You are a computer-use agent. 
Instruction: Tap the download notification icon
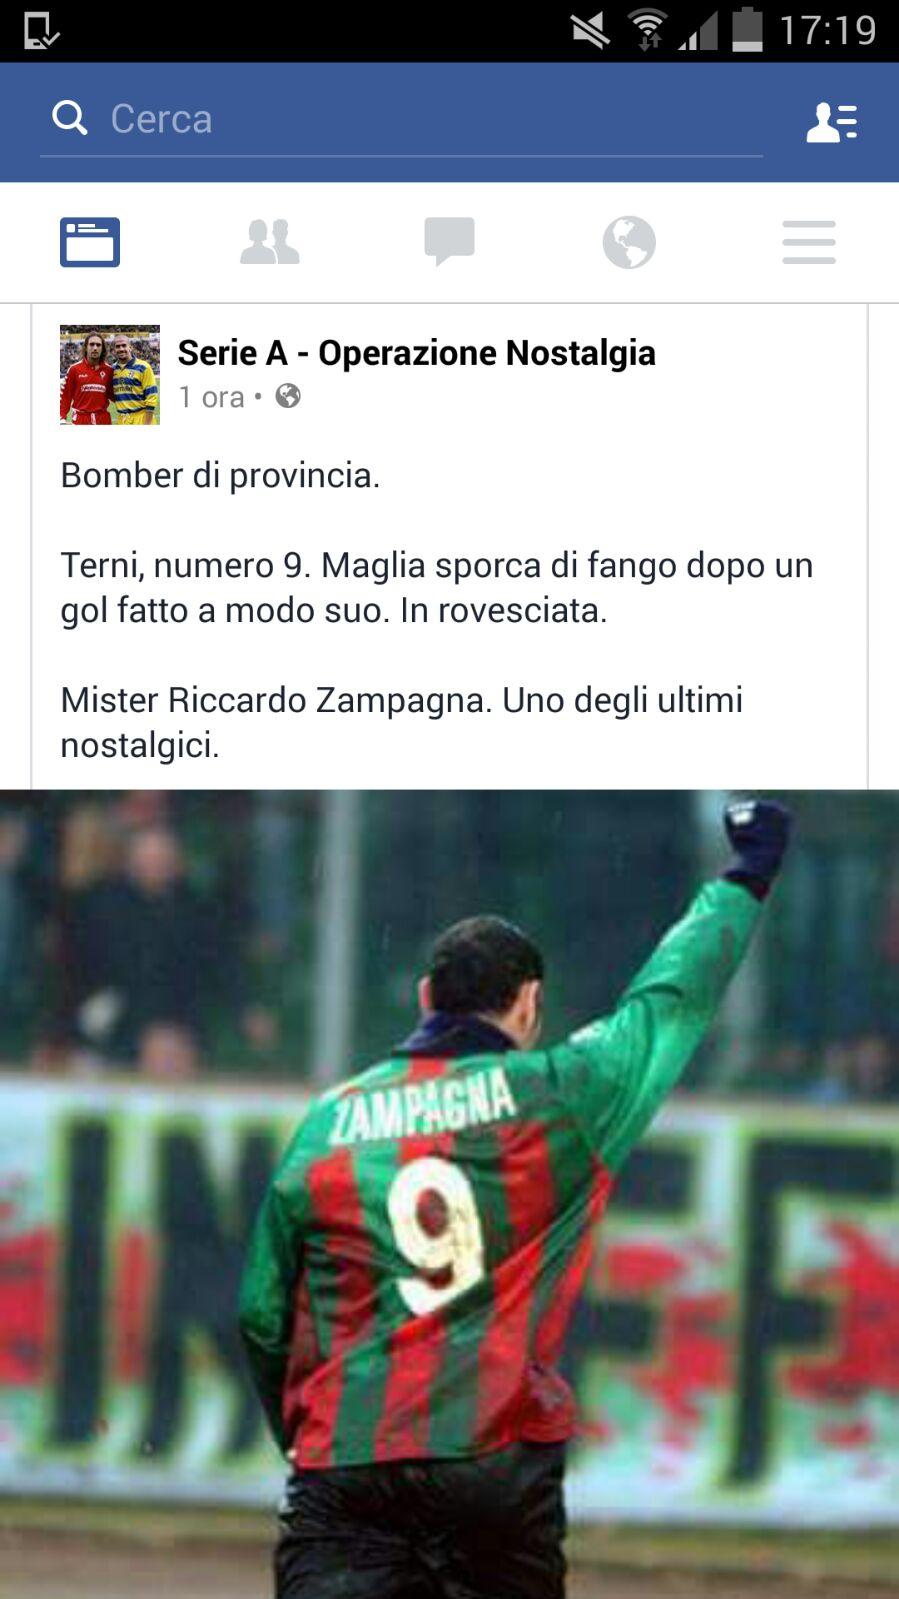click(41, 31)
